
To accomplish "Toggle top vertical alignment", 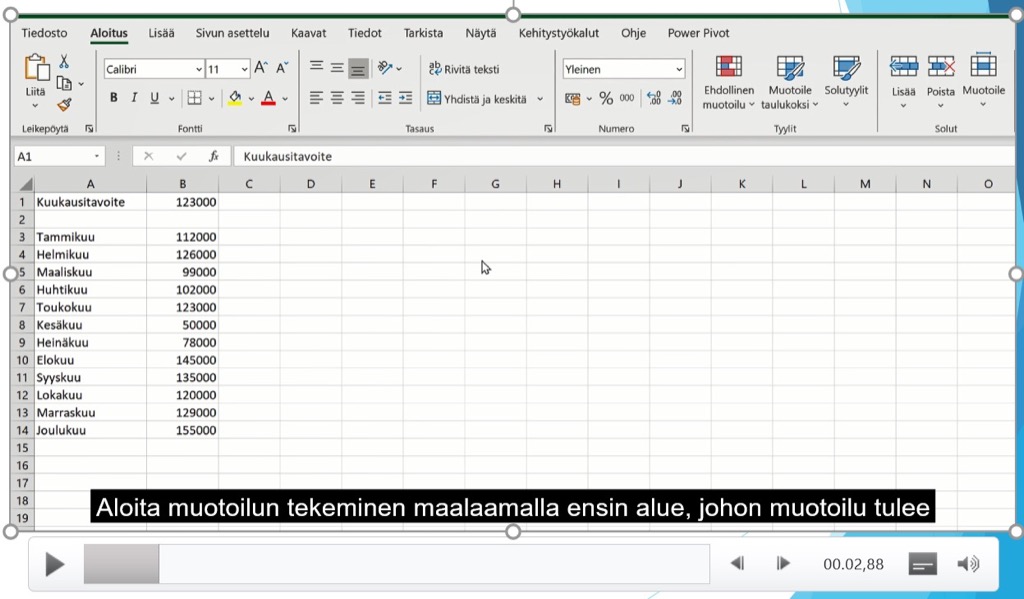I will click(317, 67).
